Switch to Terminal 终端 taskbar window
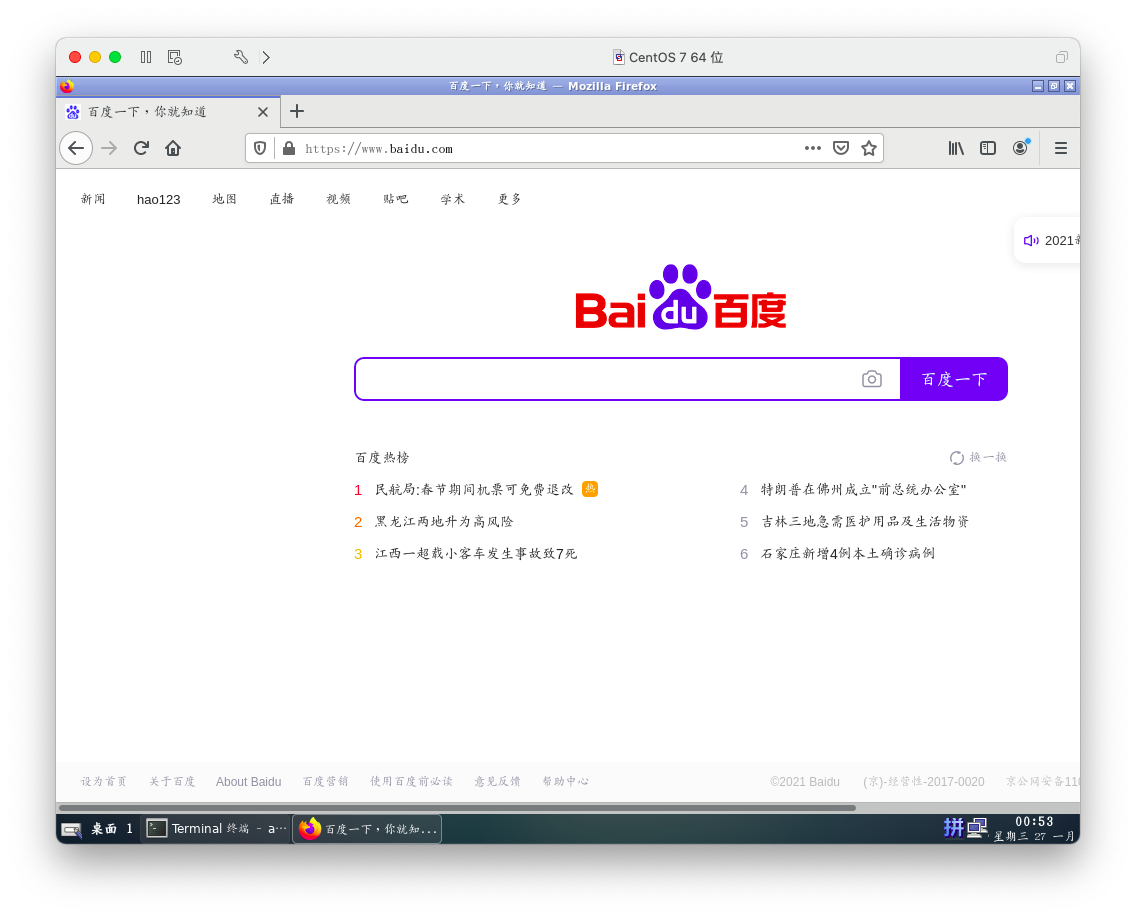Screen dimensions: 1136x918 pyautogui.click(x=217, y=829)
